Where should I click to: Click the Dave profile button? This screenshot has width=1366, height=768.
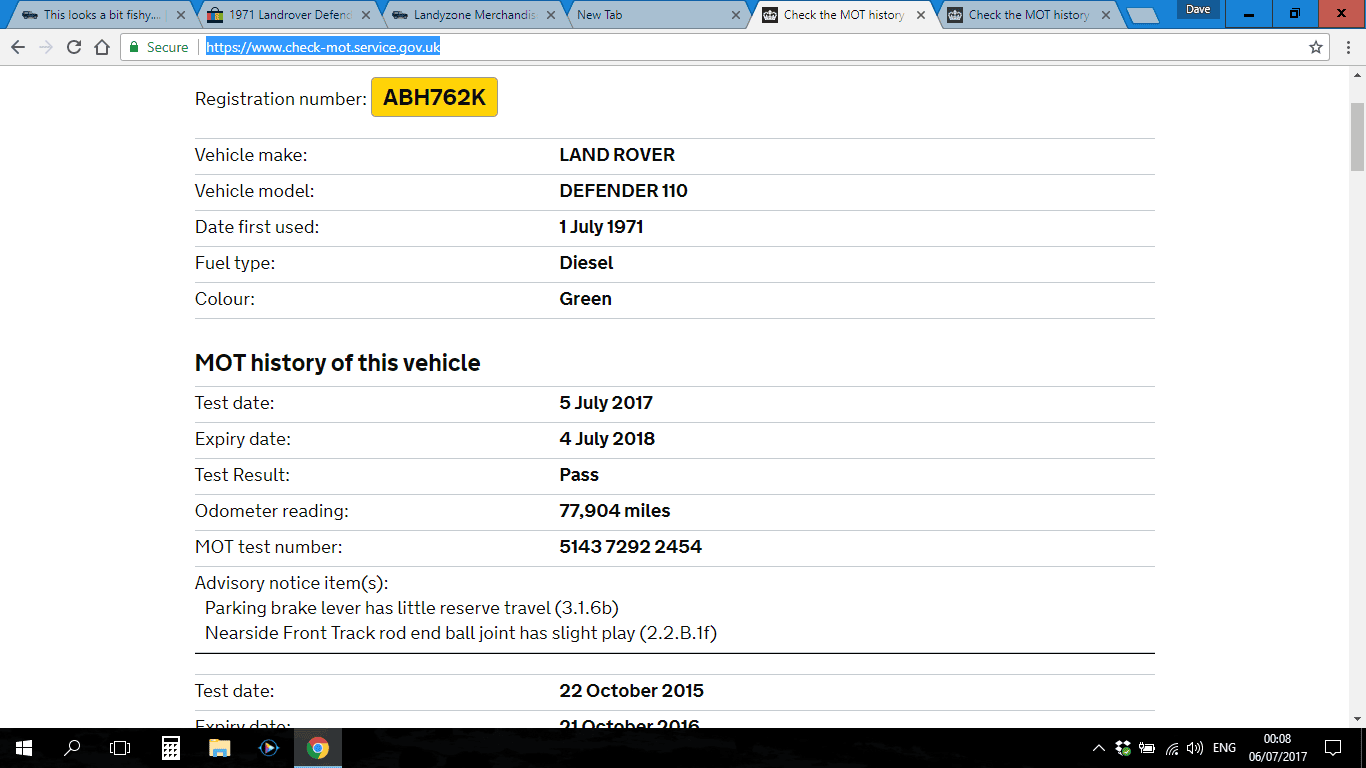[x=1197, y=10]
